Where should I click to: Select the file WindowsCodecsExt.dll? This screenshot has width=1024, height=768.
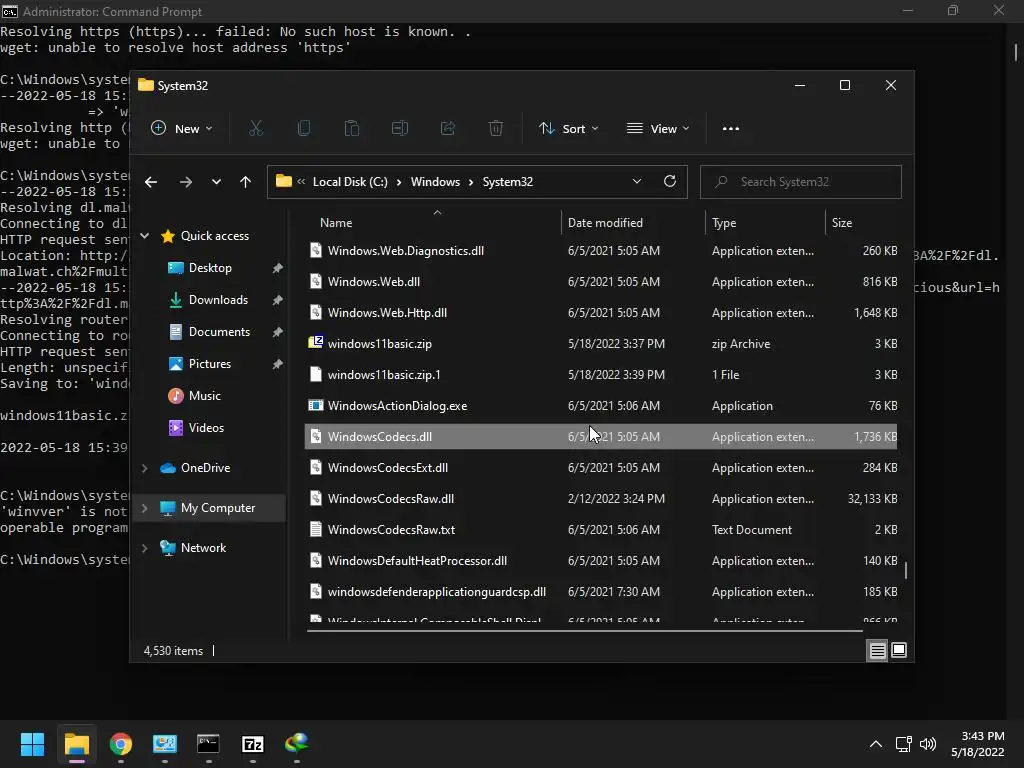coord(601,468)
